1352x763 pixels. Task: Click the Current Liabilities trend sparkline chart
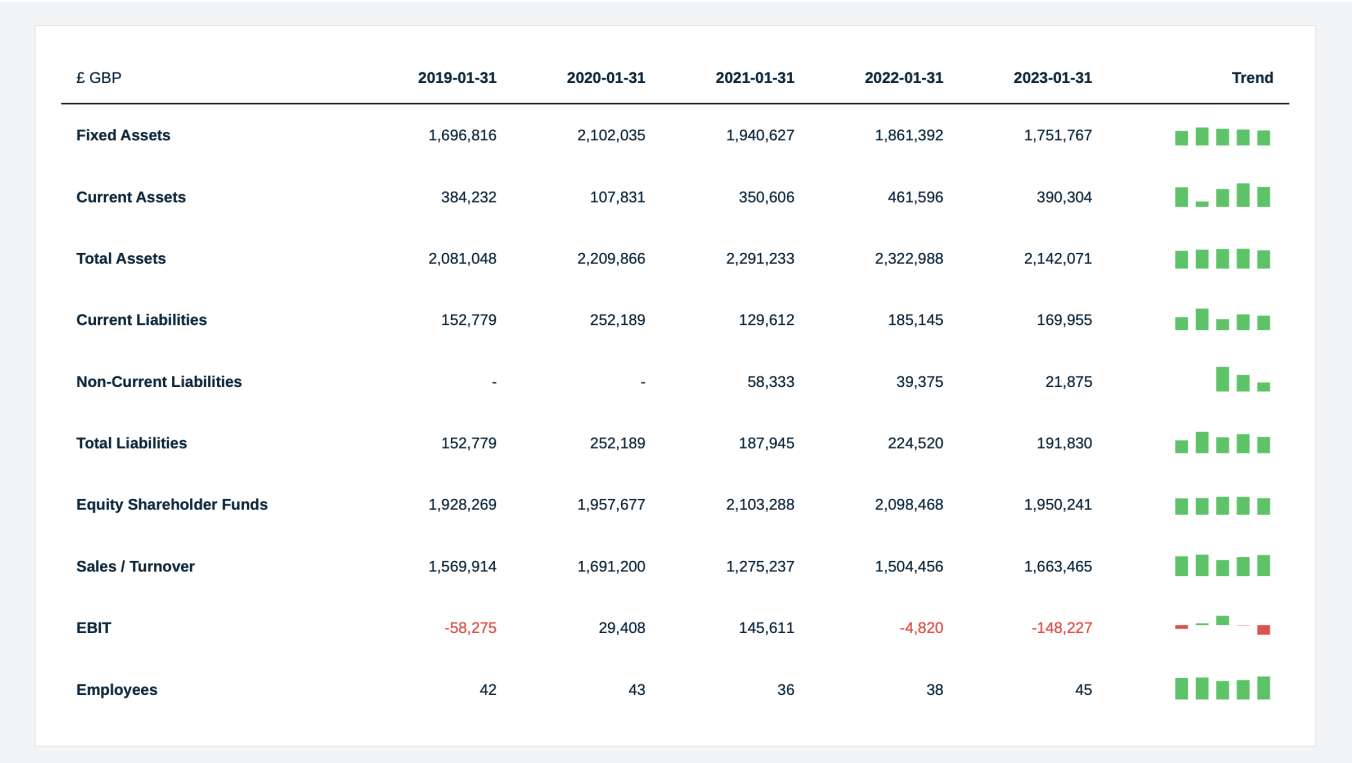pyautogui.click(x=1222, y=320)
